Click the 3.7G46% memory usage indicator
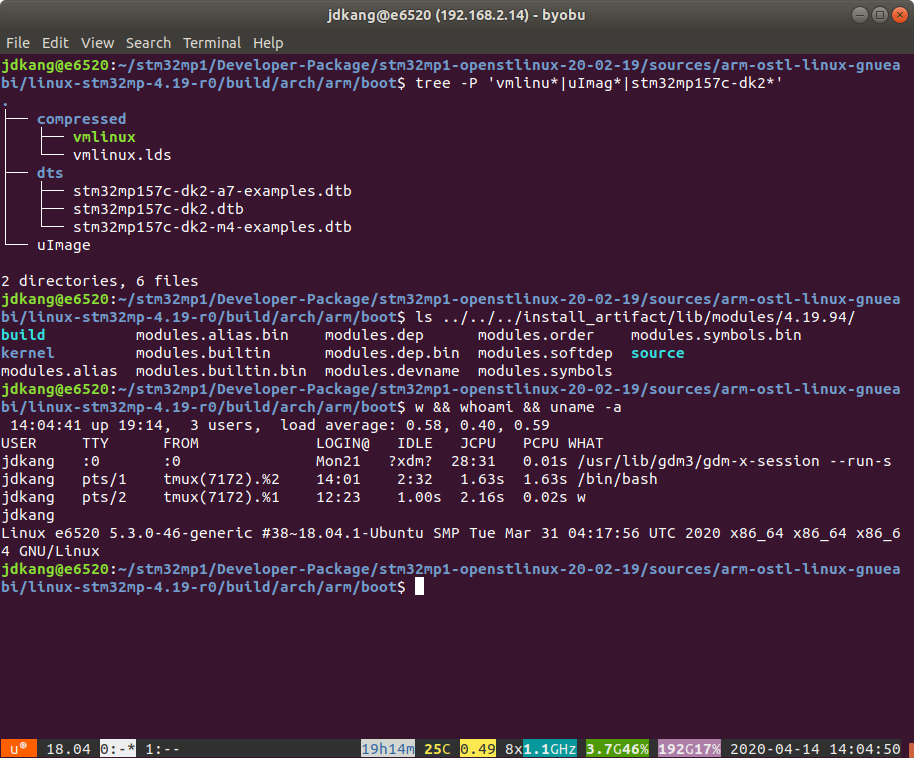 click(617, 749)
